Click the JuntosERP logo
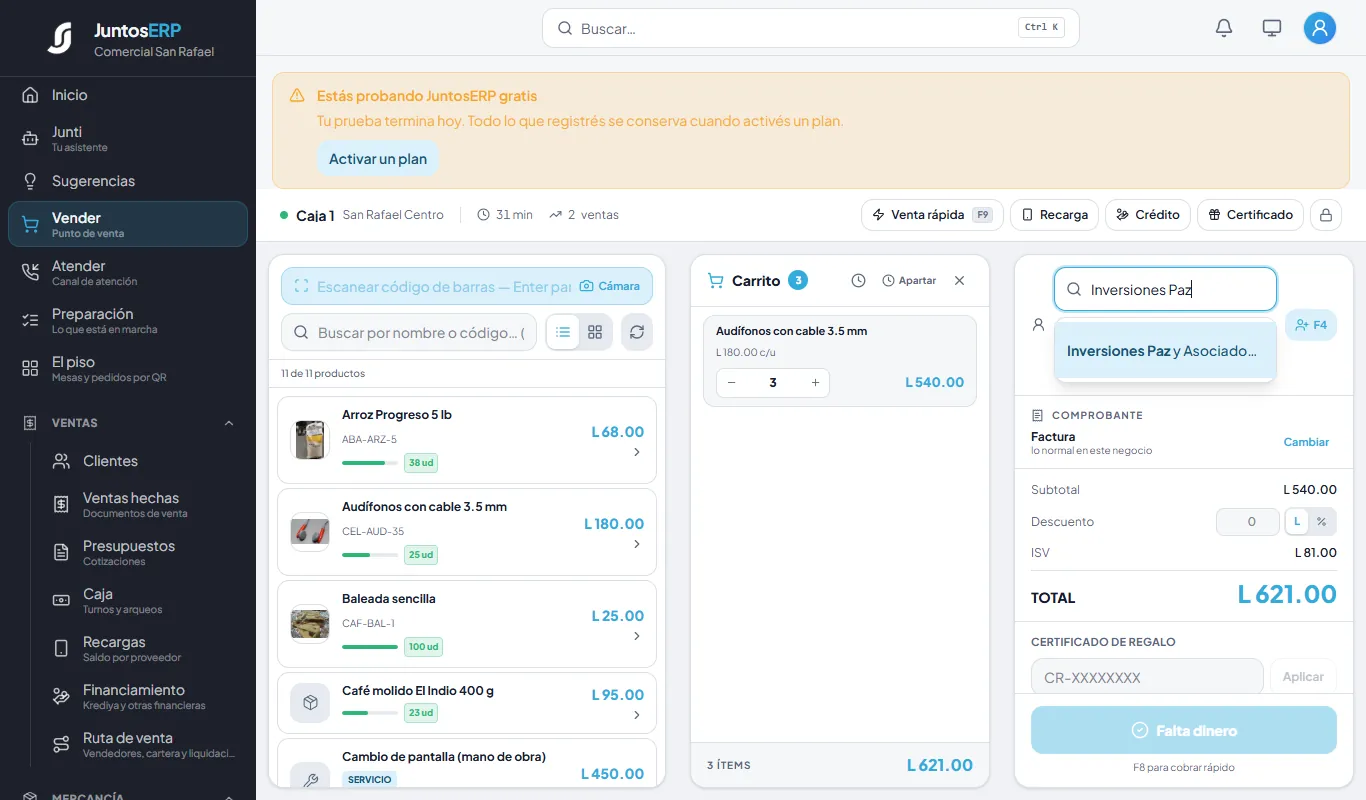Image resolution: width=1366 pixels, height=800 pixels. (60, 38)
